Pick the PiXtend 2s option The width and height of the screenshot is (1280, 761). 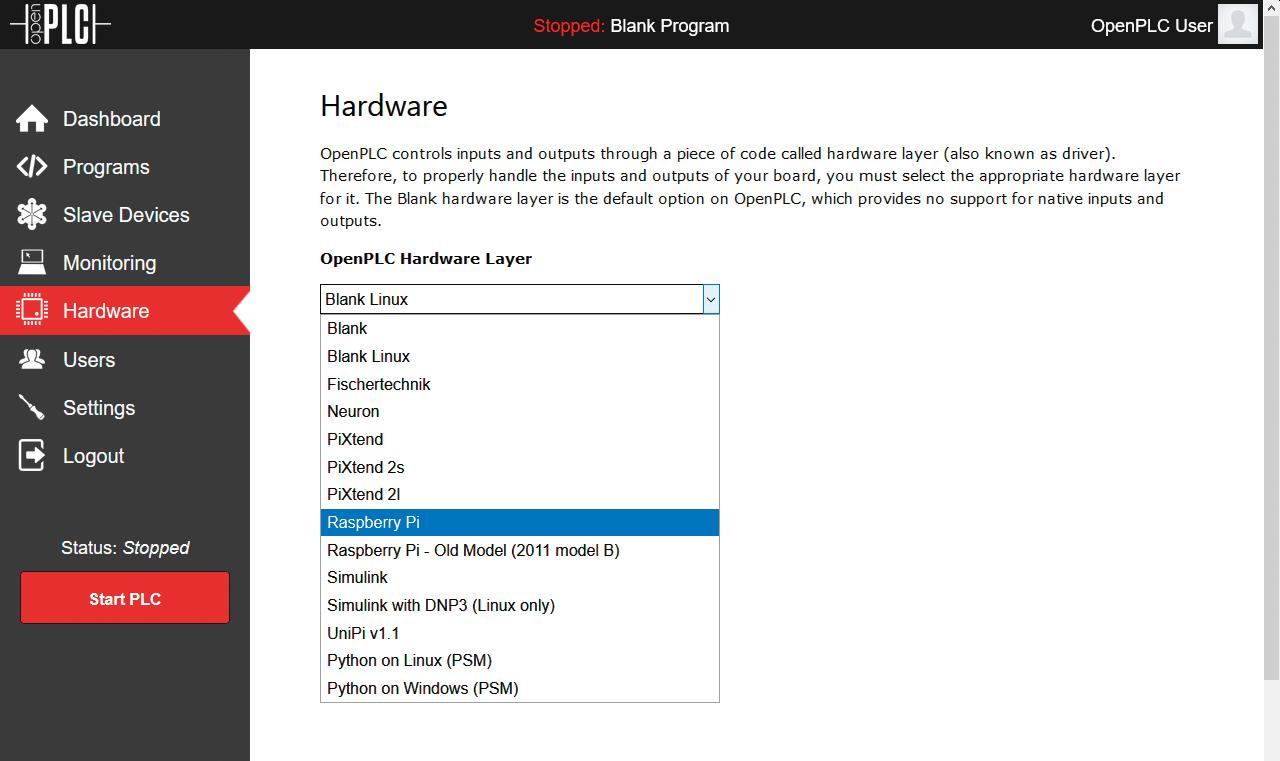[x=519, y=467]
